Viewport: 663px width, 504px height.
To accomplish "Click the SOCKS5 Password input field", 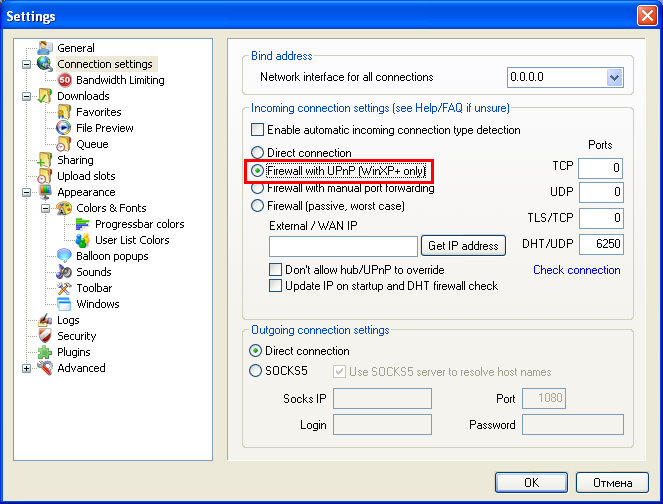I will [x=573, y=424].
